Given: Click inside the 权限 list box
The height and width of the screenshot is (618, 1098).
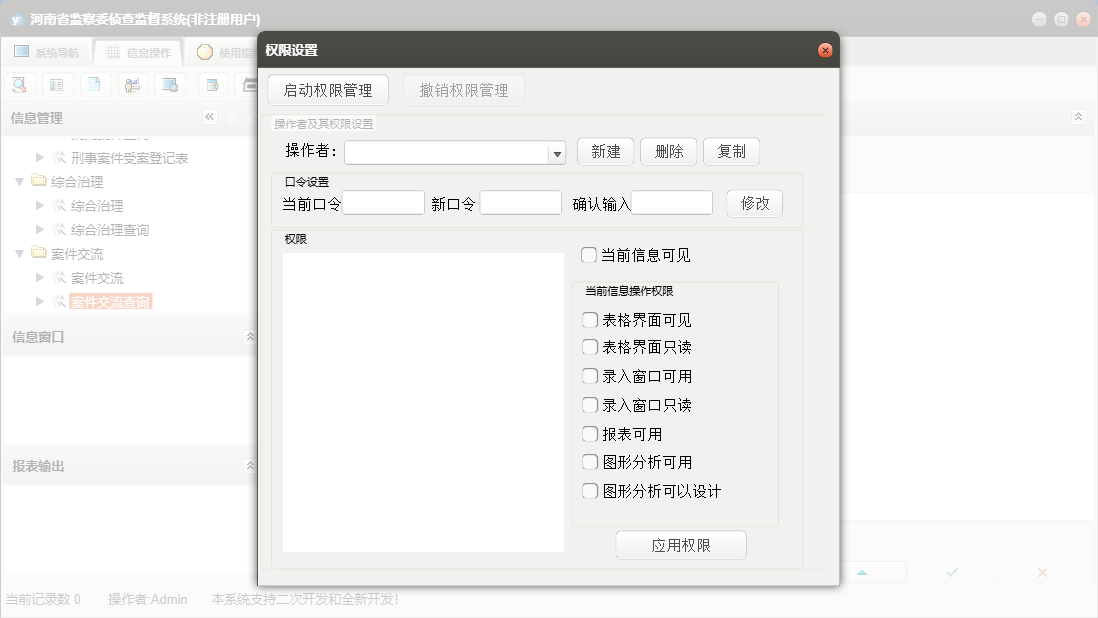Looking at the screenshot, I should (423, 402).
